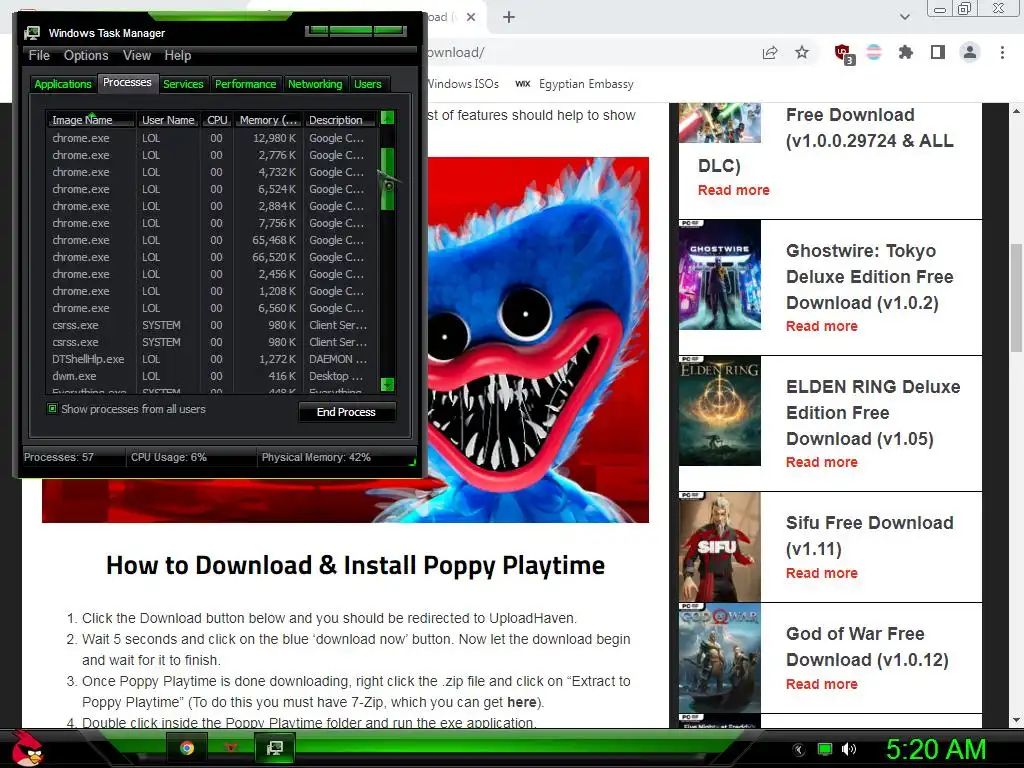
Task: Sort processes by User Name column
Action: 168,120
